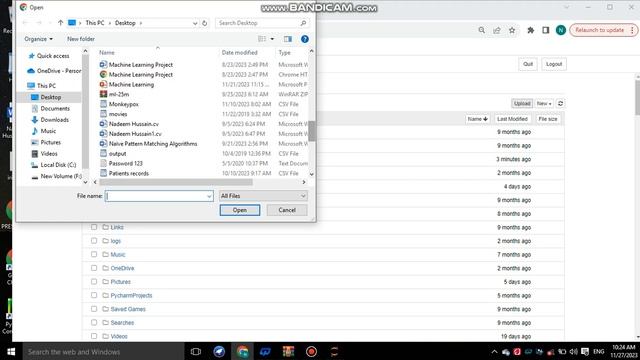Expand the File name history dropdown
This screenshot has height=360, width=640.
(209, 196)
